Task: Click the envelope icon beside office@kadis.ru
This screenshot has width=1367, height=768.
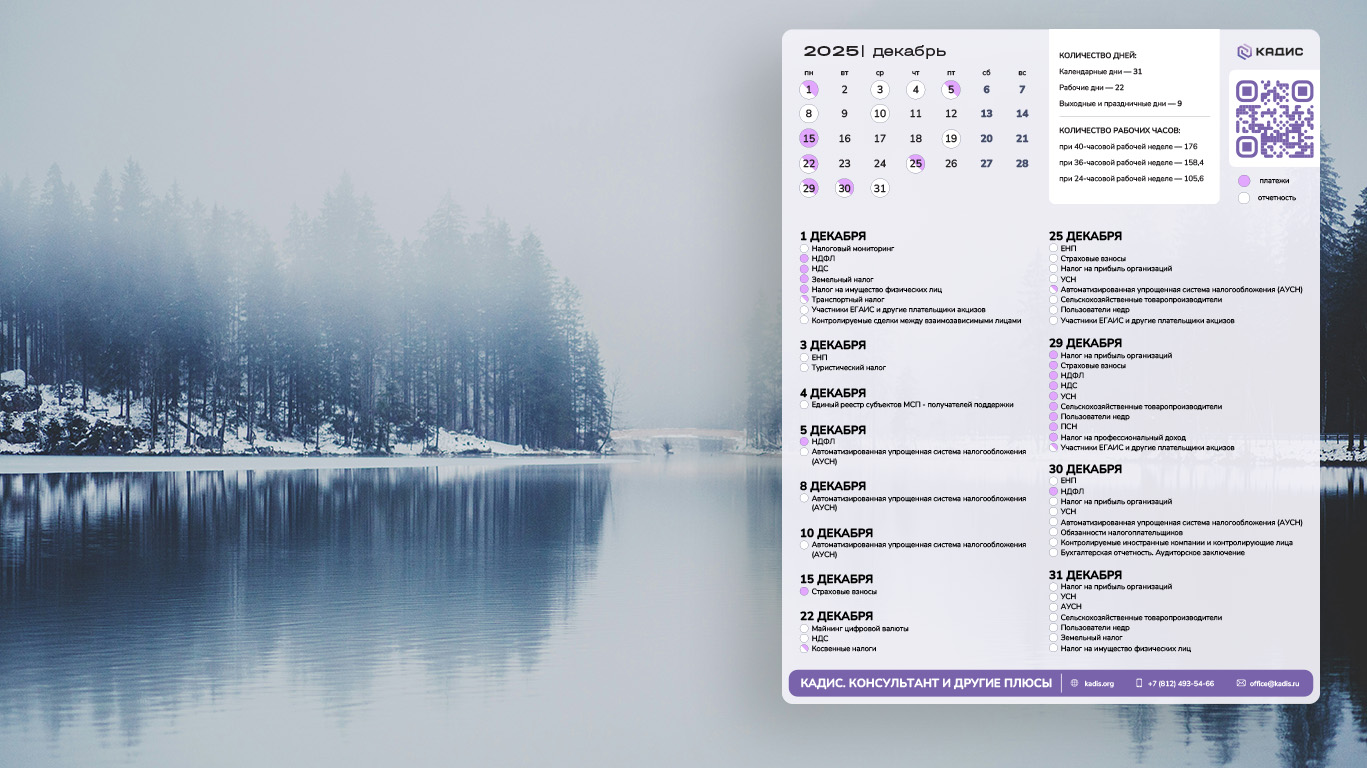Action: click(1241, 683)
